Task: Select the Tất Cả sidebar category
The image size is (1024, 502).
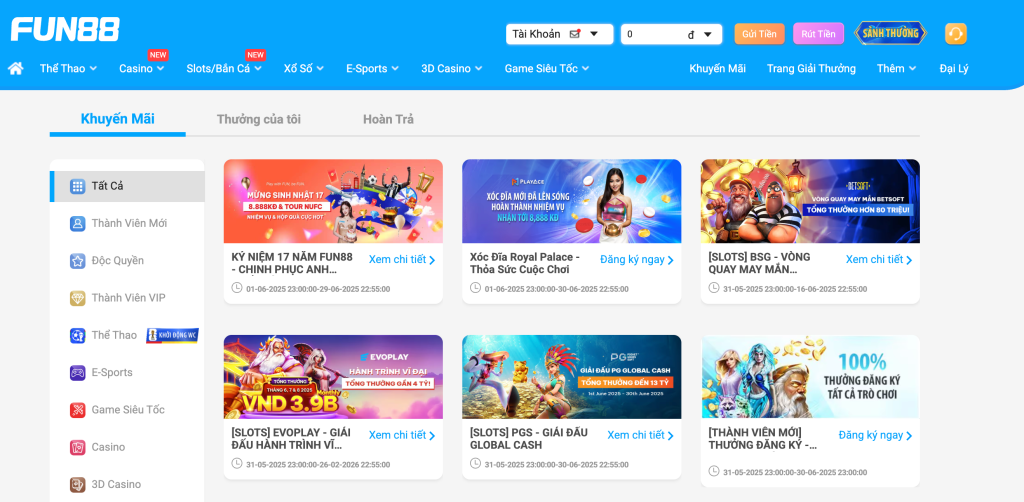Action: pos(127,186)
